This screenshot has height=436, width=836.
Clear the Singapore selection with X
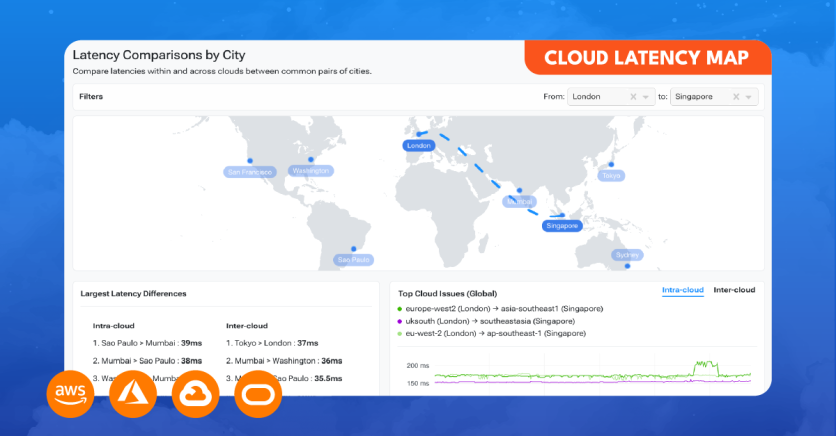pyautogui.click(x=736, y=96)
